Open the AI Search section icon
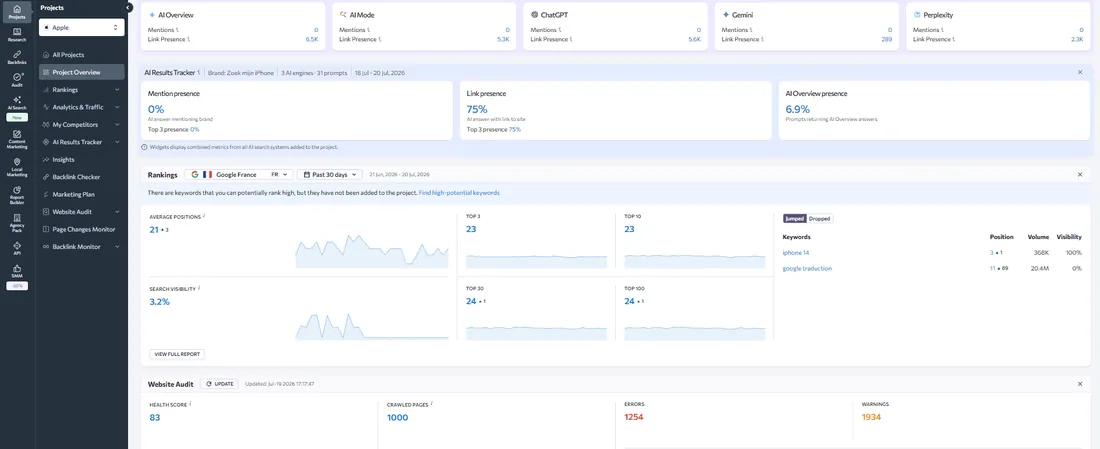Viewport: 1100px width, 449px height. [17, 102]
